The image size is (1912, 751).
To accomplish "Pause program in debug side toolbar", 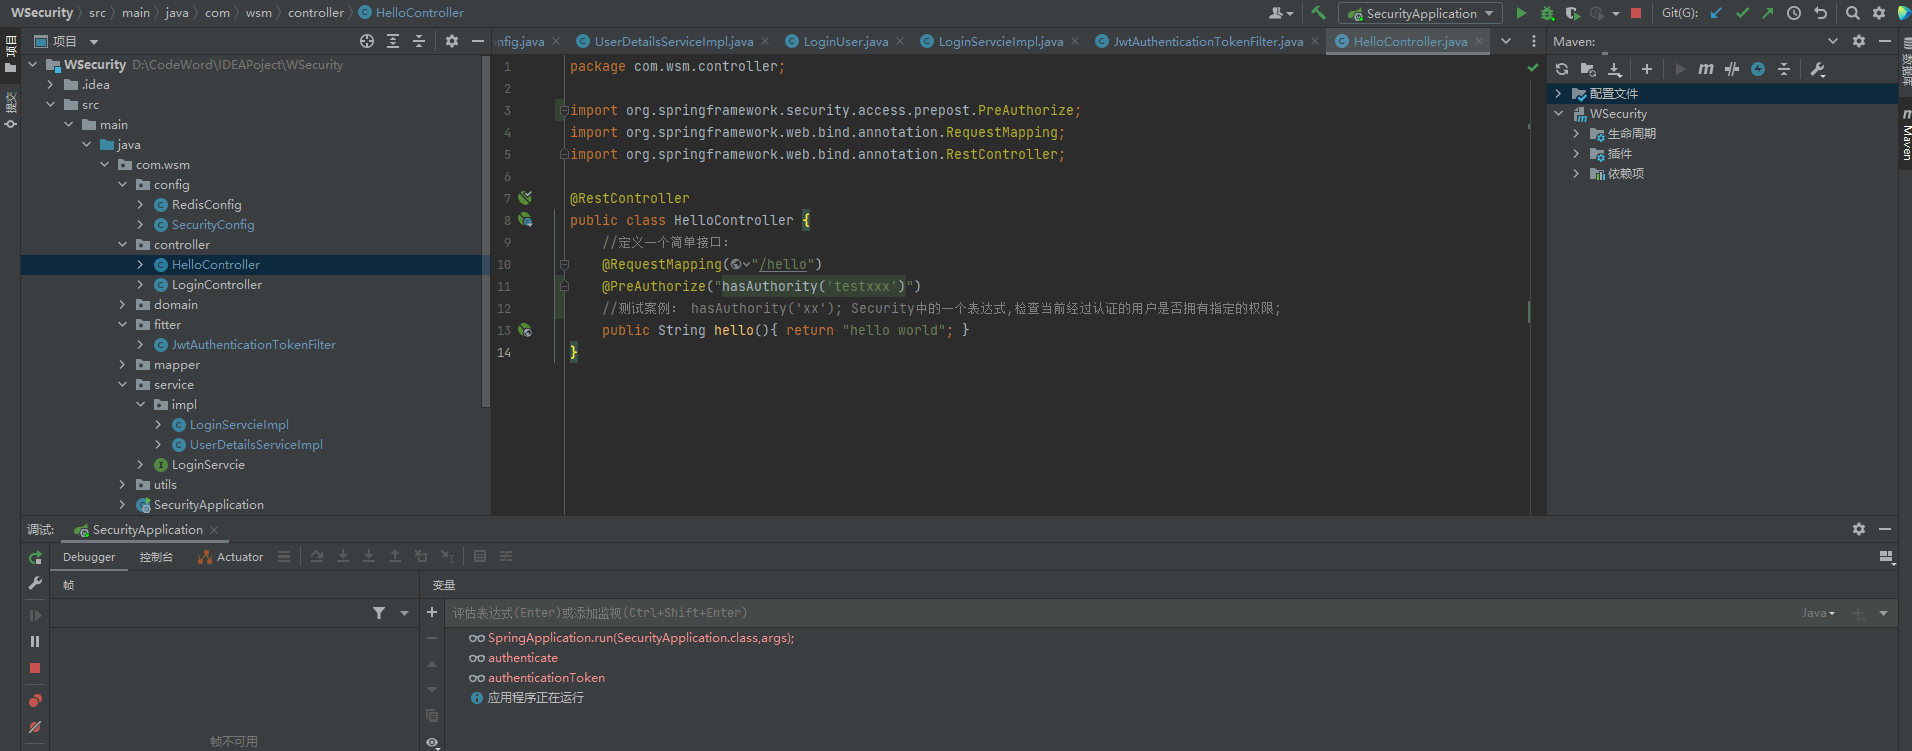I will 35,641.
